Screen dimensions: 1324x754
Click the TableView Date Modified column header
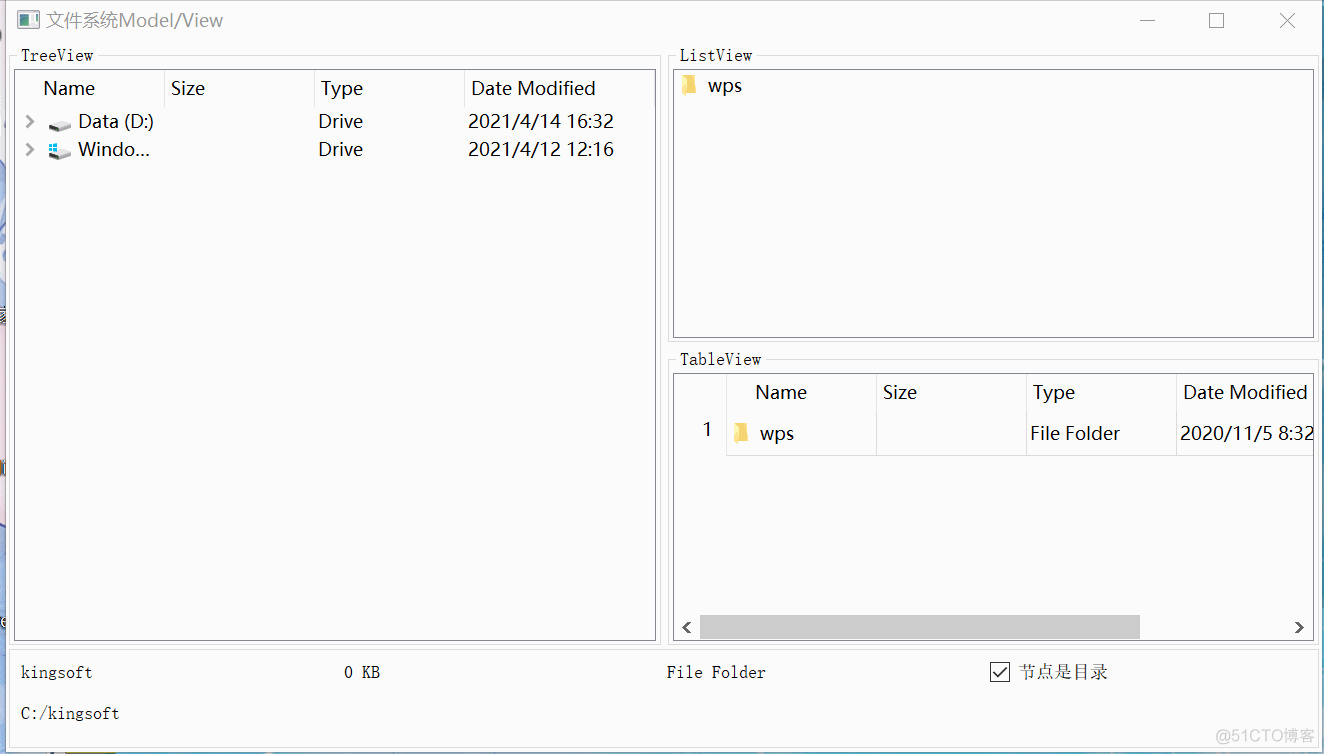pos(1245,392)
